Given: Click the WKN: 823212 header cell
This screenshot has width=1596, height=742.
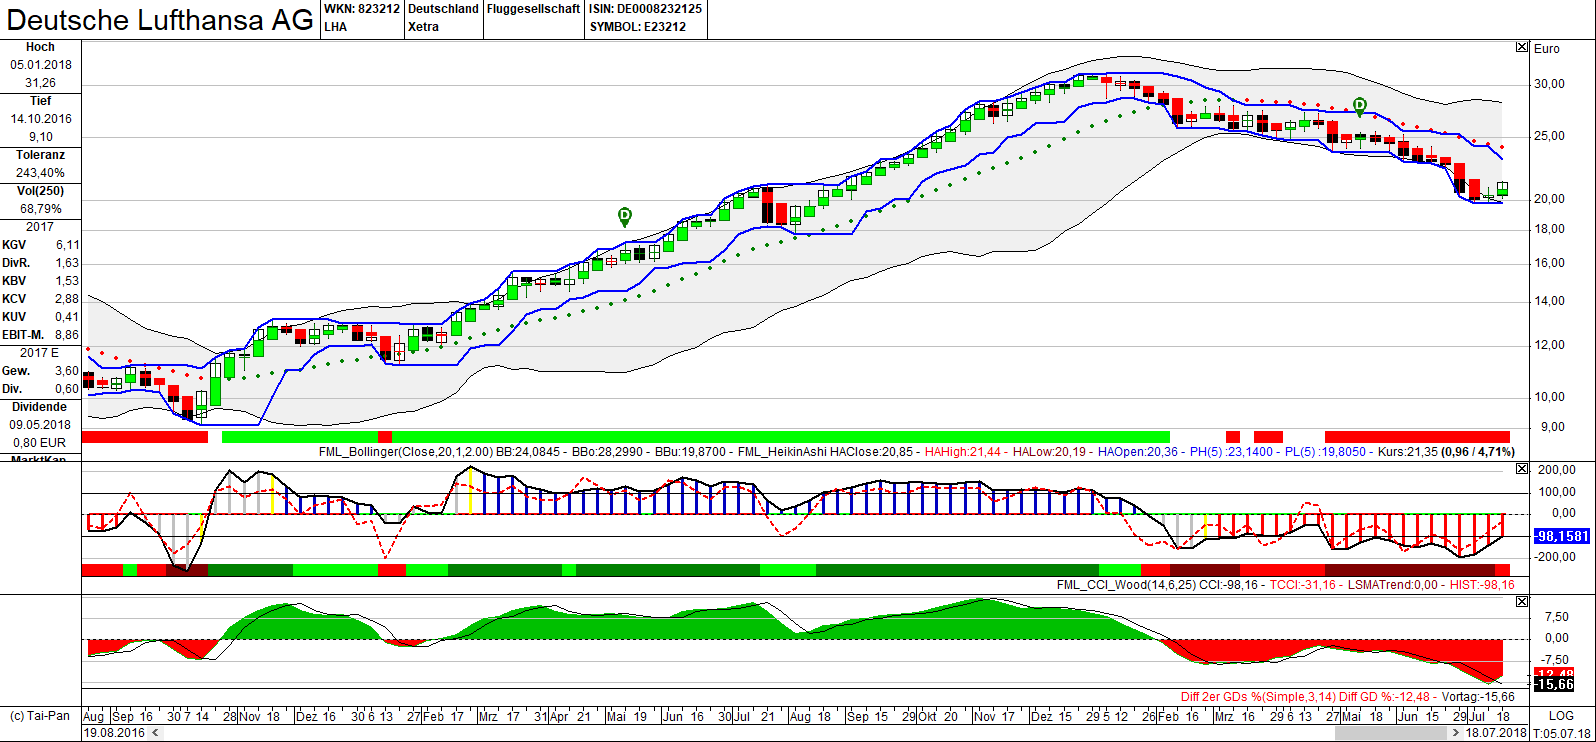Looking at the screenshot, I should pyautogui.click(x=362, y=9).
